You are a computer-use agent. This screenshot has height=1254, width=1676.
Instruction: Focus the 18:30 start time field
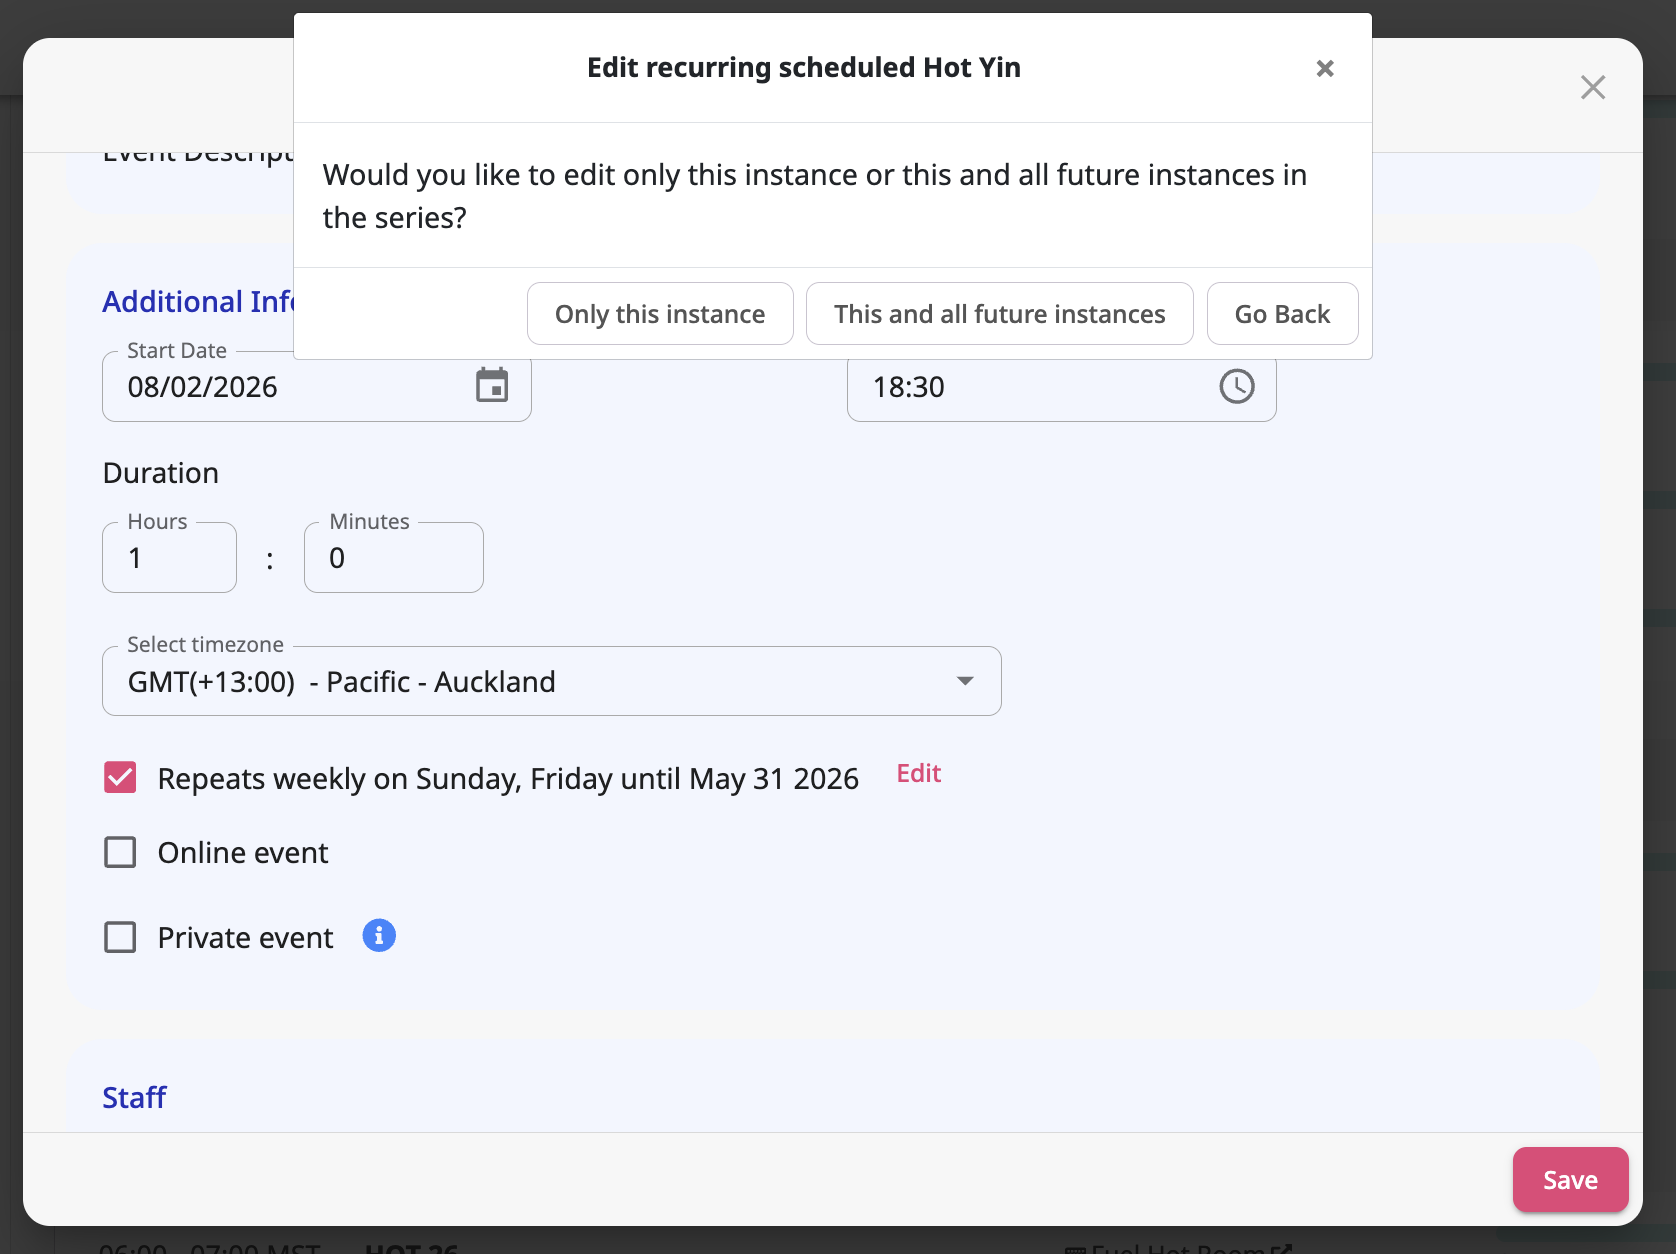click(1062, 386)
